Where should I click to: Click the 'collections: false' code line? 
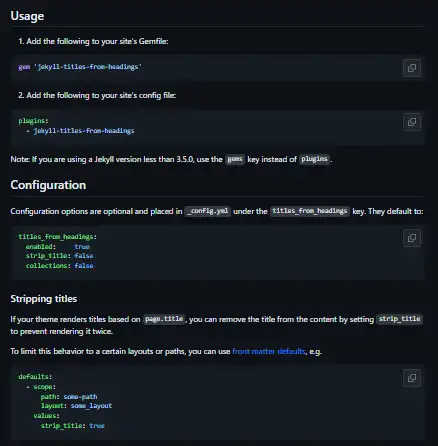(59, 266)
